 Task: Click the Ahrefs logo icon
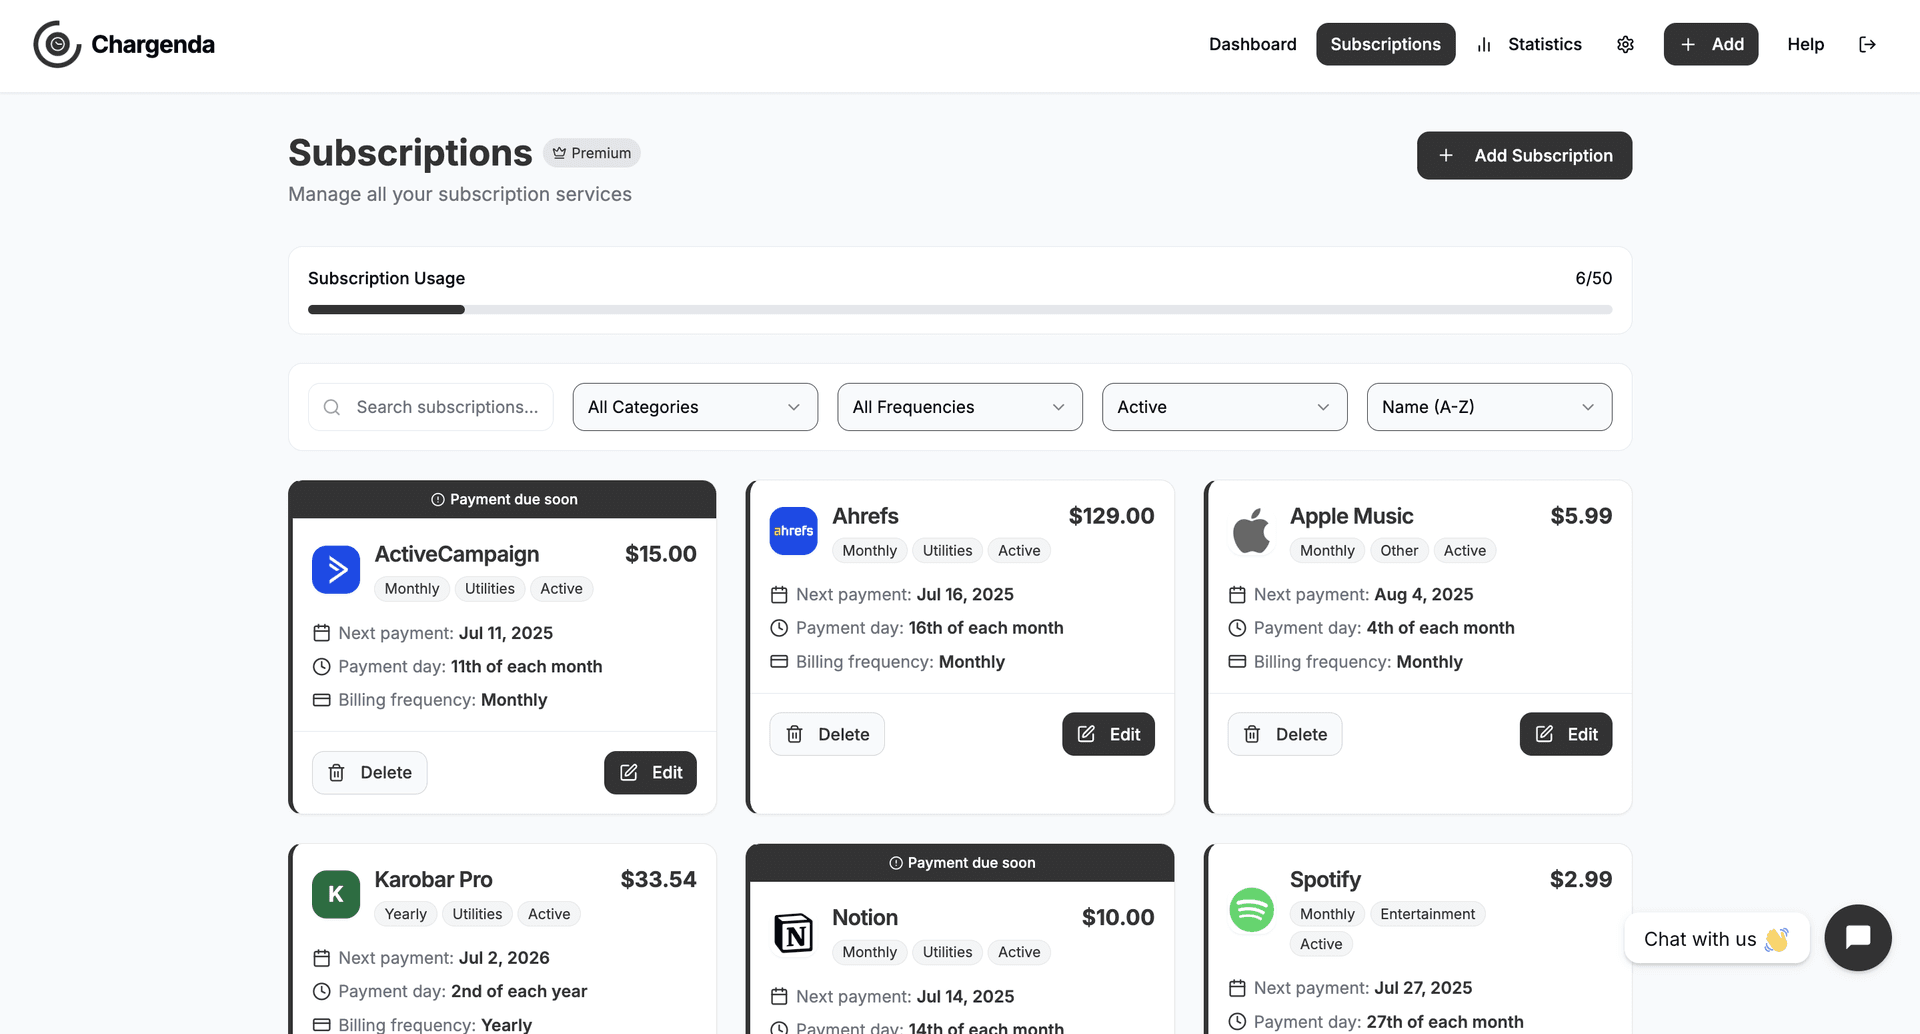tap(793, 531)
